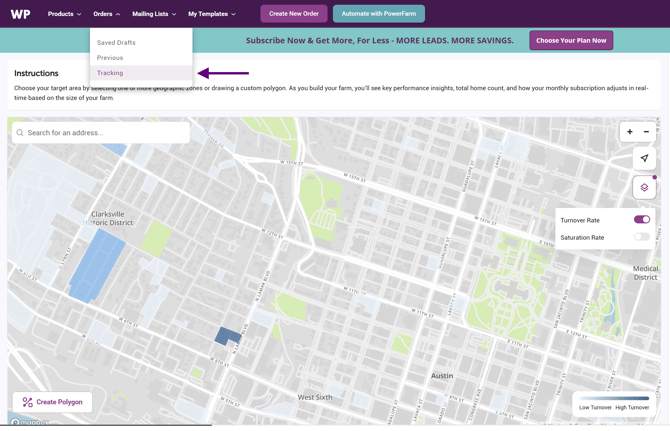Select Previous from Orders menu
Screen dimensions: 670x431
click(x=110, y=58)
